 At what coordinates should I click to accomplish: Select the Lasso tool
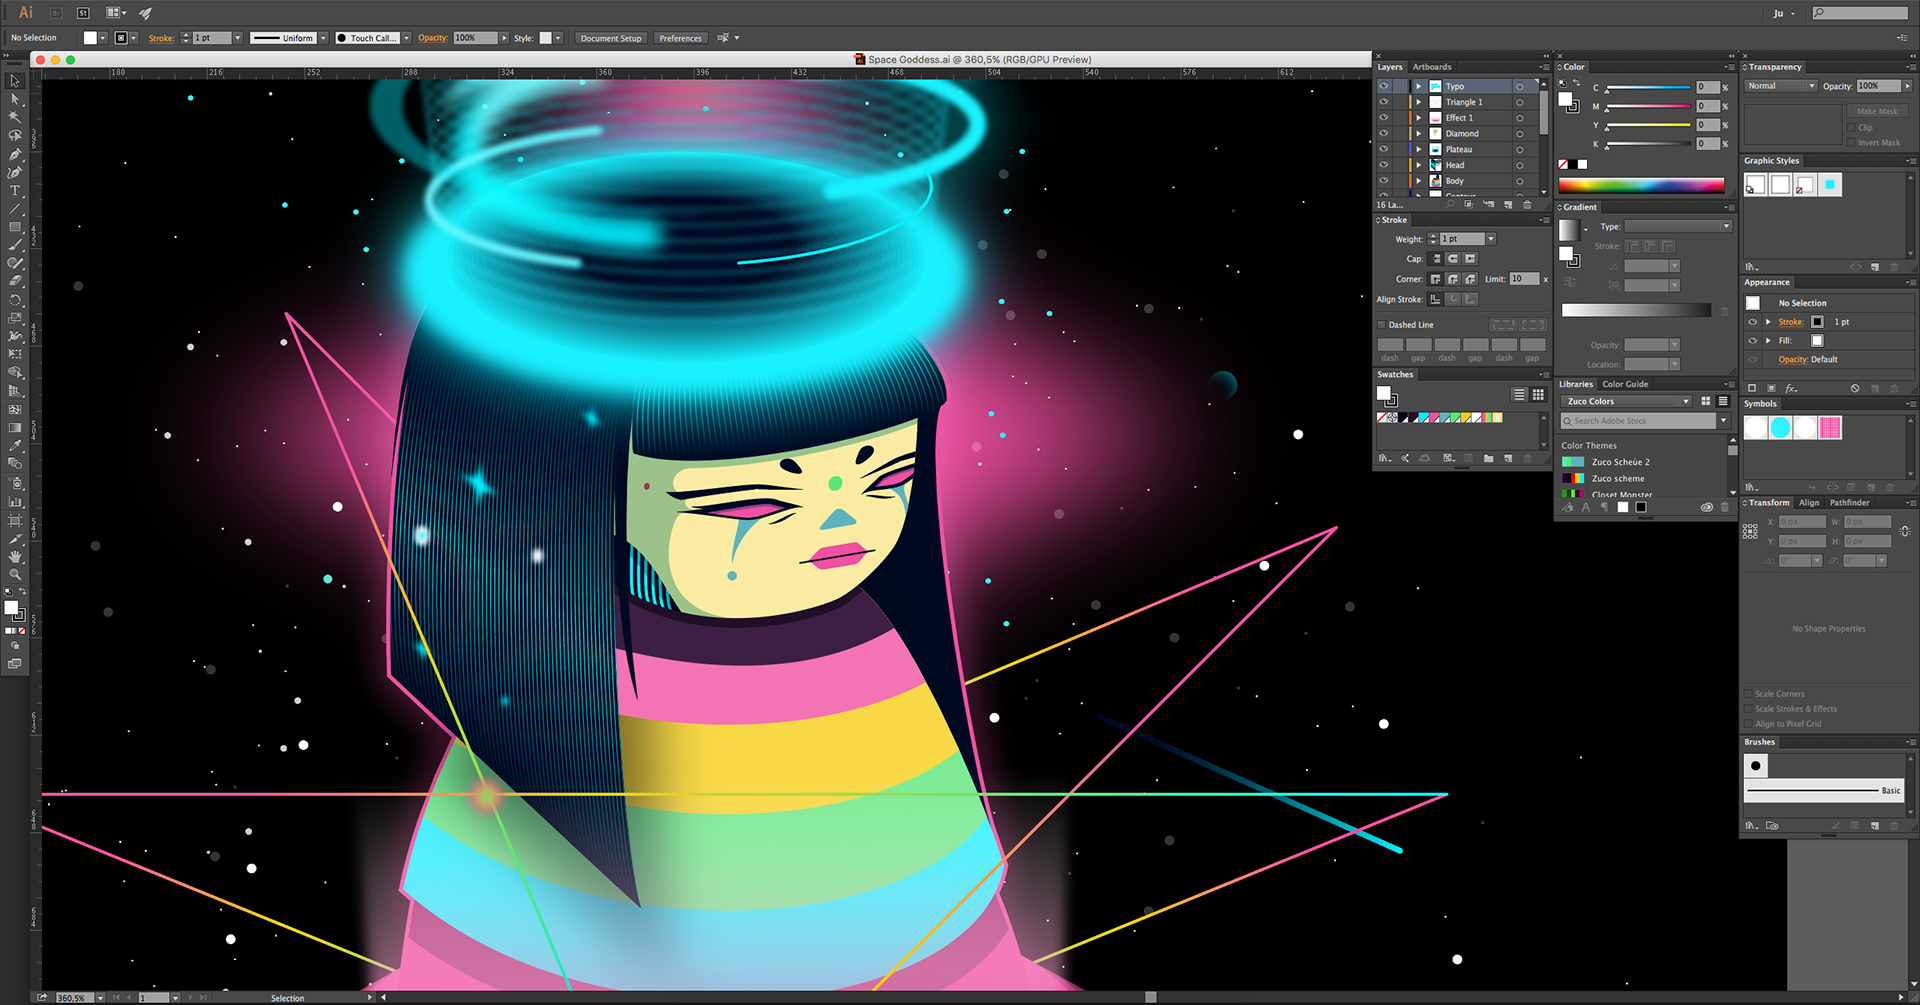(15, 135)
